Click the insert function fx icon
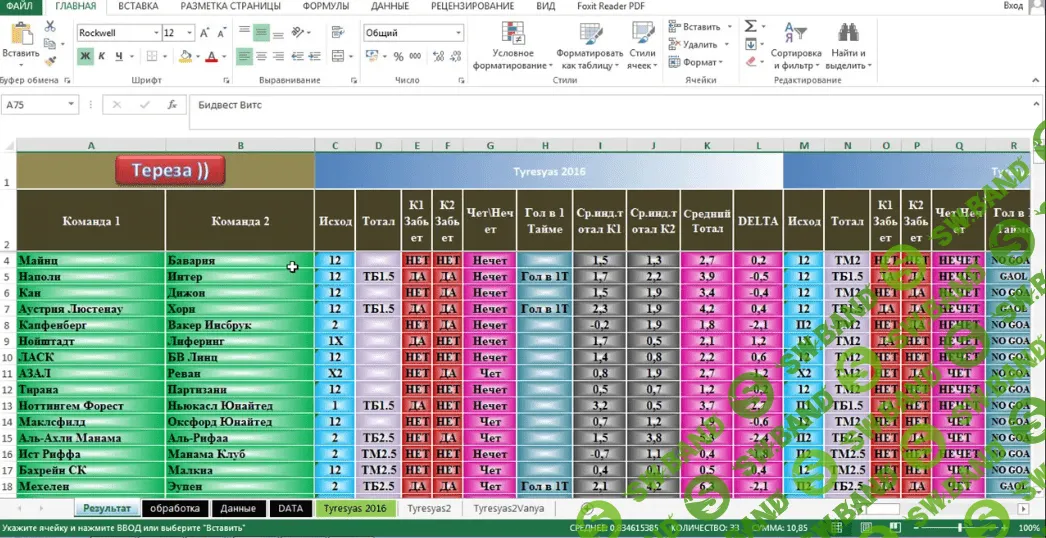Viewport: 1046px width, 538px height. tap(172, 105)
